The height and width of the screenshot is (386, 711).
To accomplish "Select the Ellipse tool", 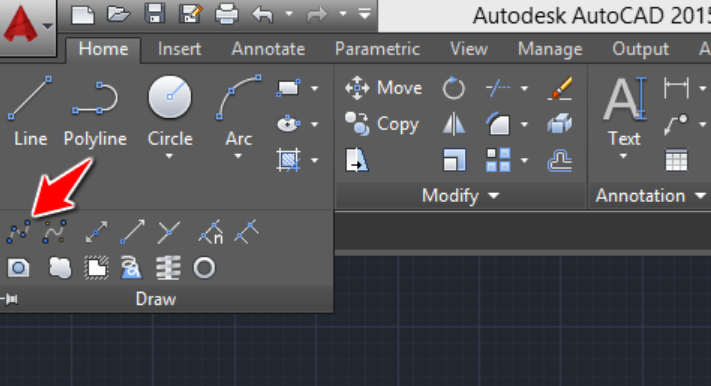I will 288,124.
